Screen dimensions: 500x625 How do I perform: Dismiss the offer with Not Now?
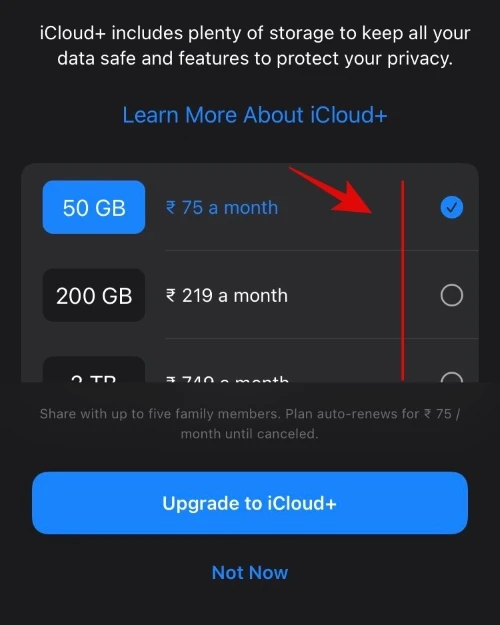(x=250, y=573)
